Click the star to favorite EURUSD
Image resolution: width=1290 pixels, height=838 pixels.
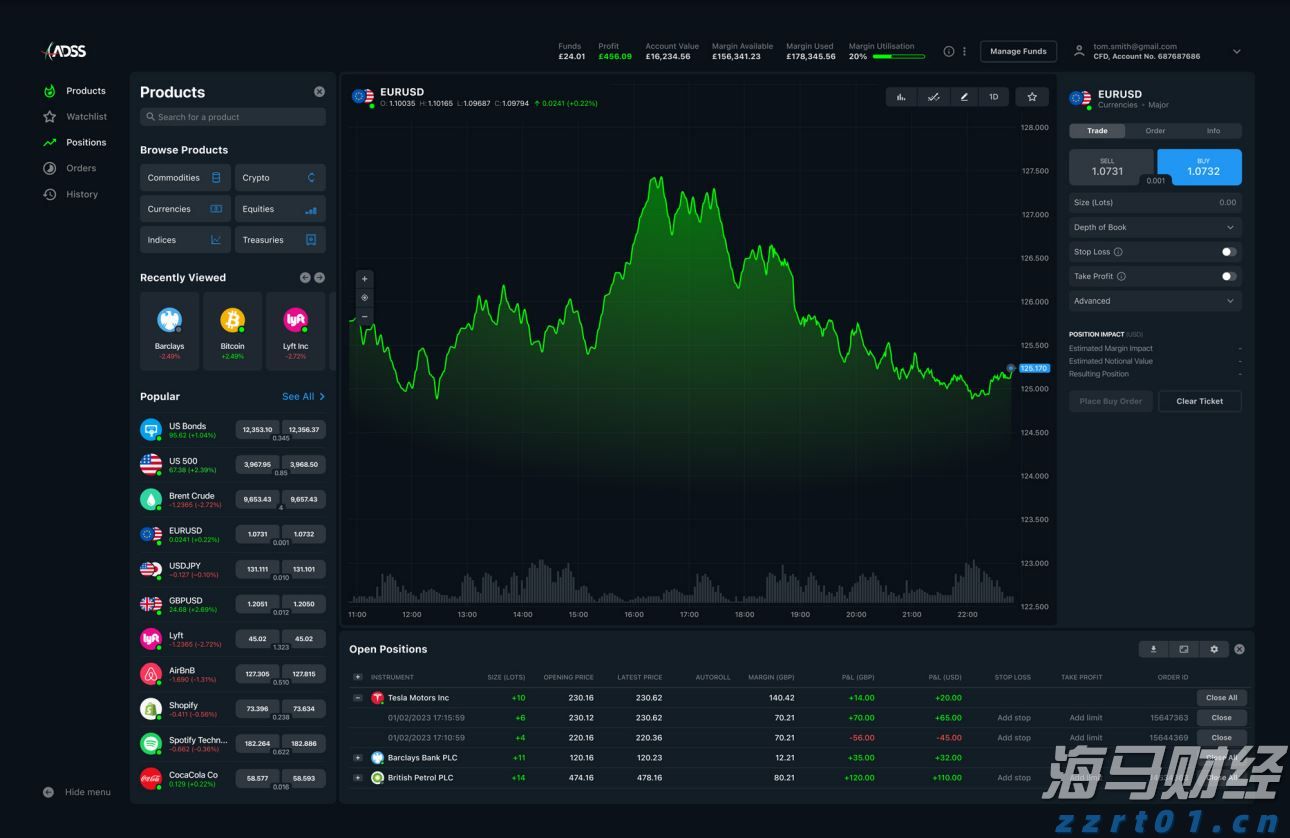point(1032,97)
